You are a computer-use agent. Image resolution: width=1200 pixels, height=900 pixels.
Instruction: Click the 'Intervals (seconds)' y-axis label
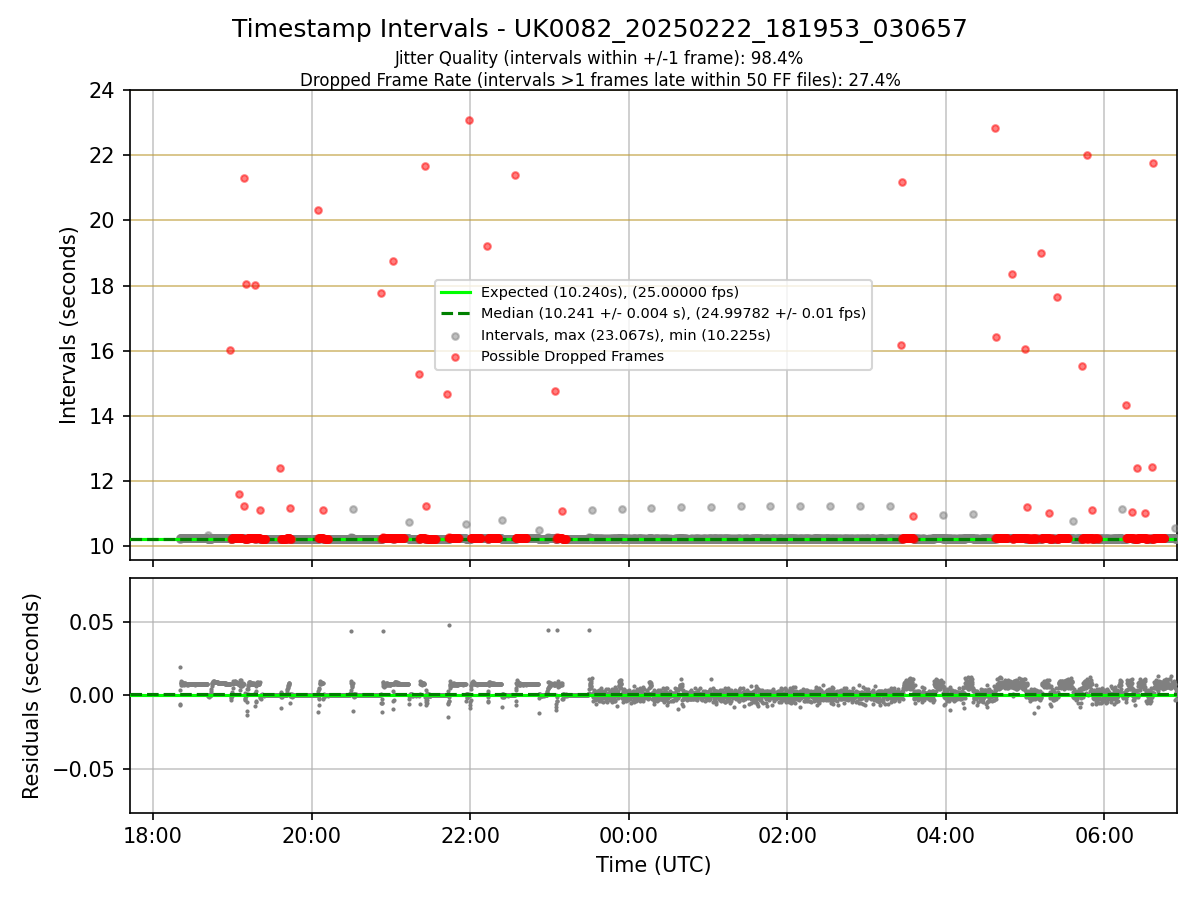[68, 325]
